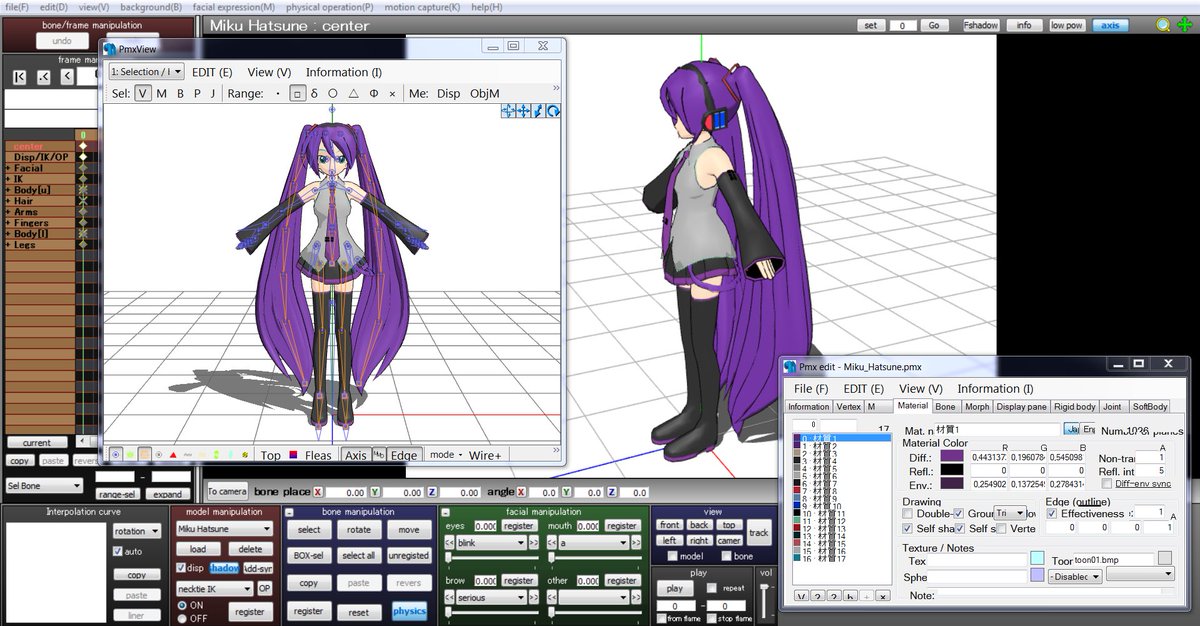This screenshot has width=1200, height=626.
Task: Choose the box range selection icon
Action: pos(296,93)
